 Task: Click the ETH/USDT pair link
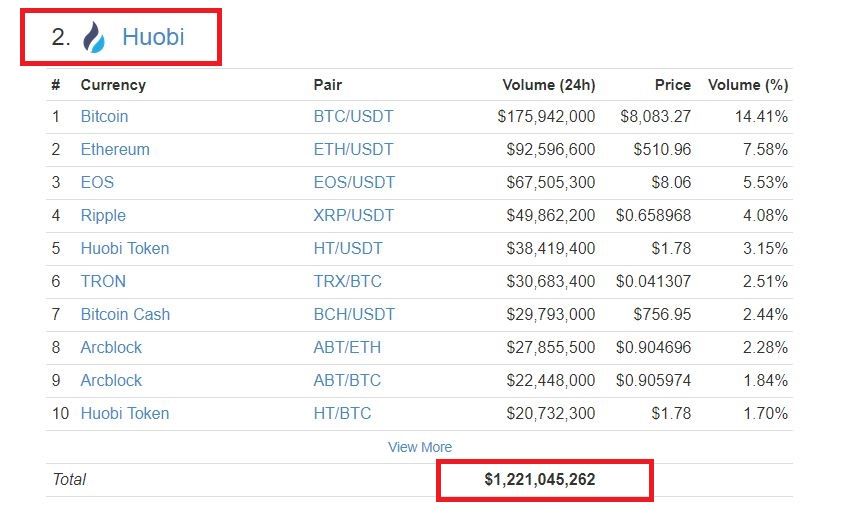353,149
